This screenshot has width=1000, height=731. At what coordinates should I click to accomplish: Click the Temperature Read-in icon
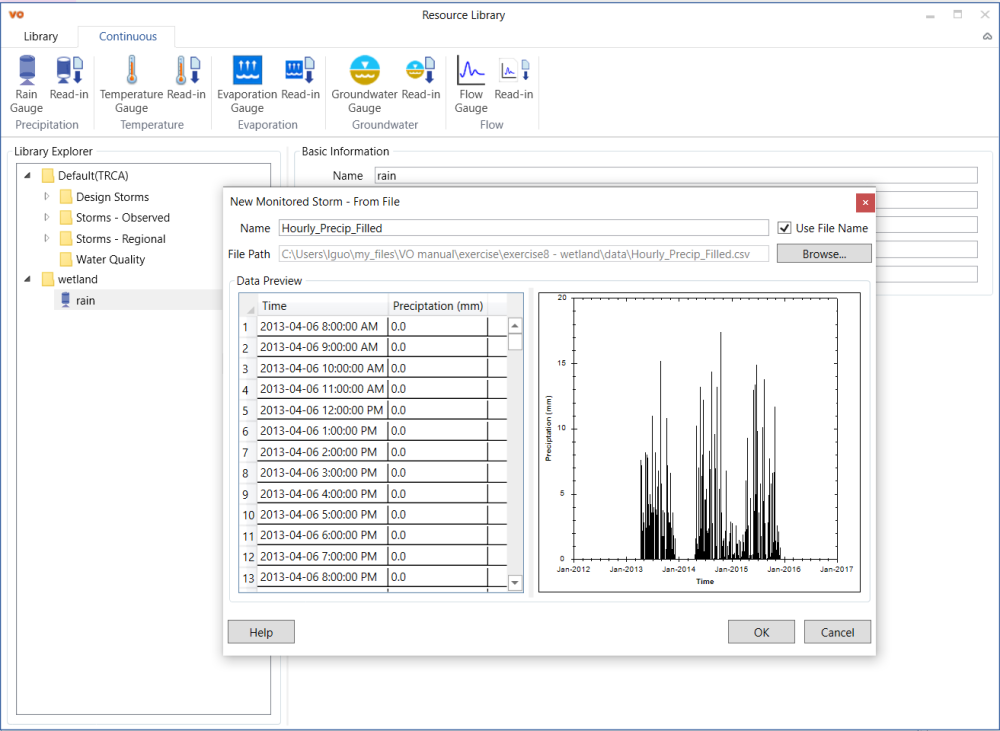point(186,72)
